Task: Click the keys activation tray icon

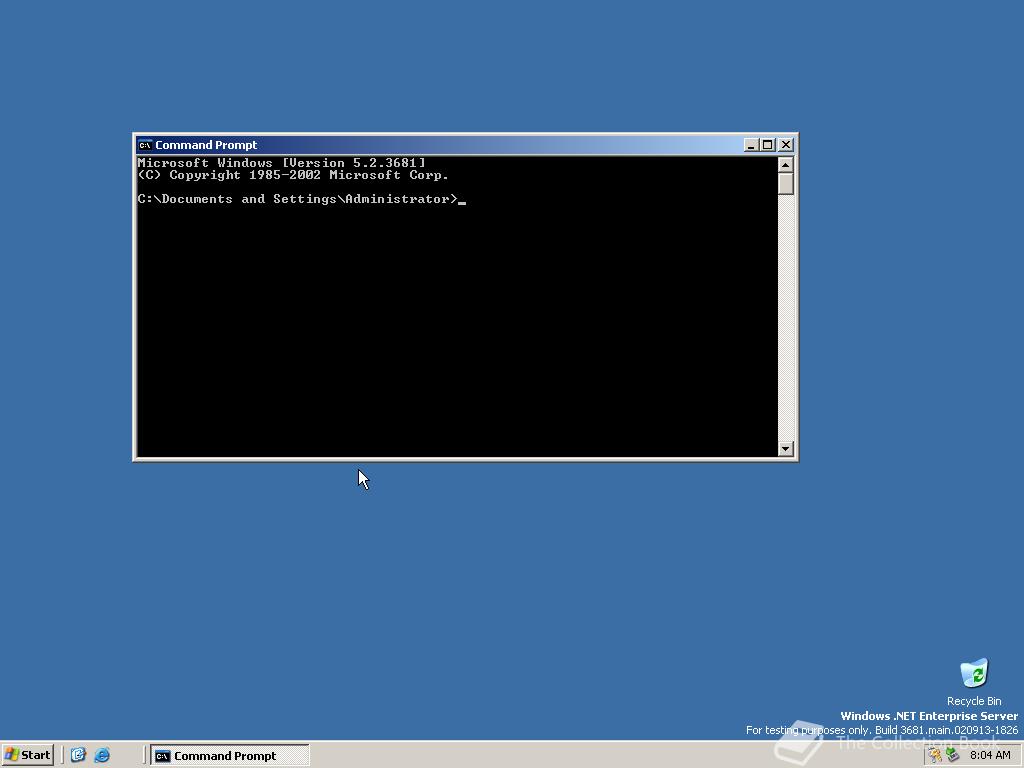Action: click(935, 755)
